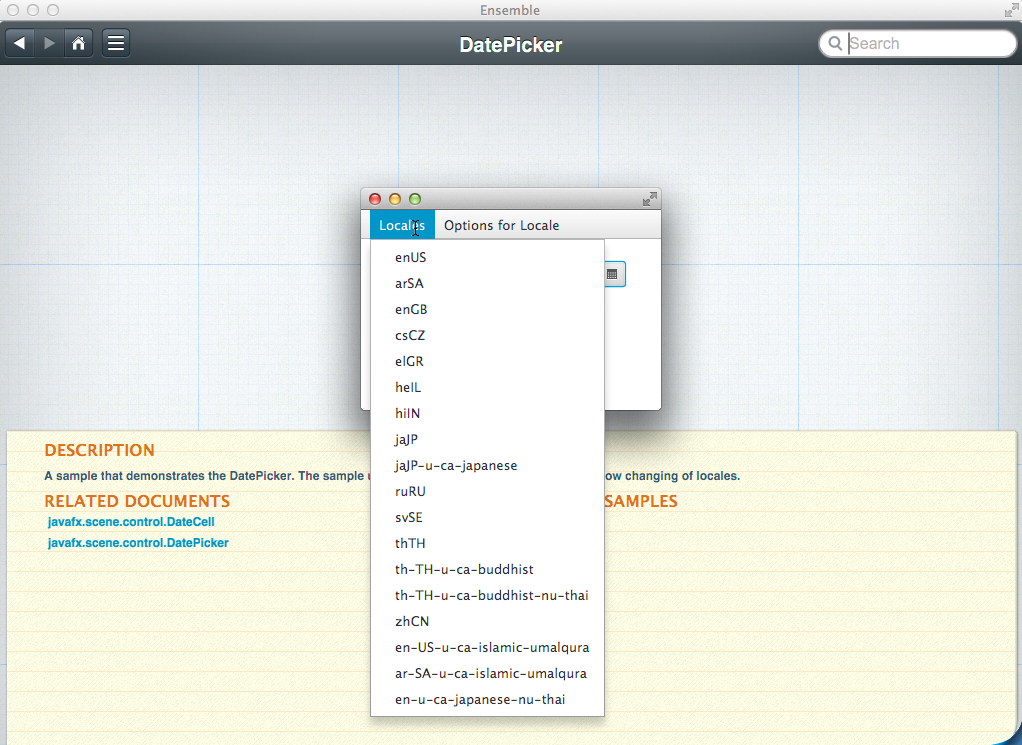This screenshot has width=1022, height=745.
Task: Click the forward navigation arrow
Action: pos(49,44)
